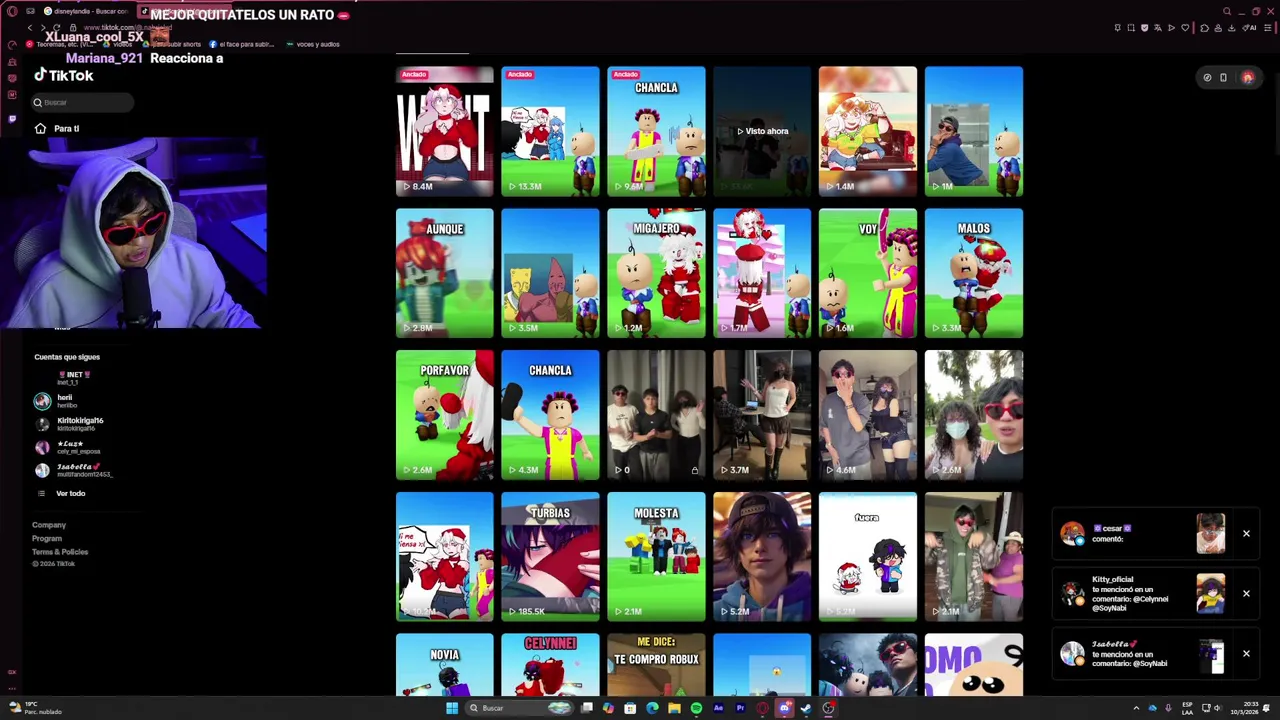
Task: Toggle the ad-blocker shield icon
Action: pos(1145,28)
